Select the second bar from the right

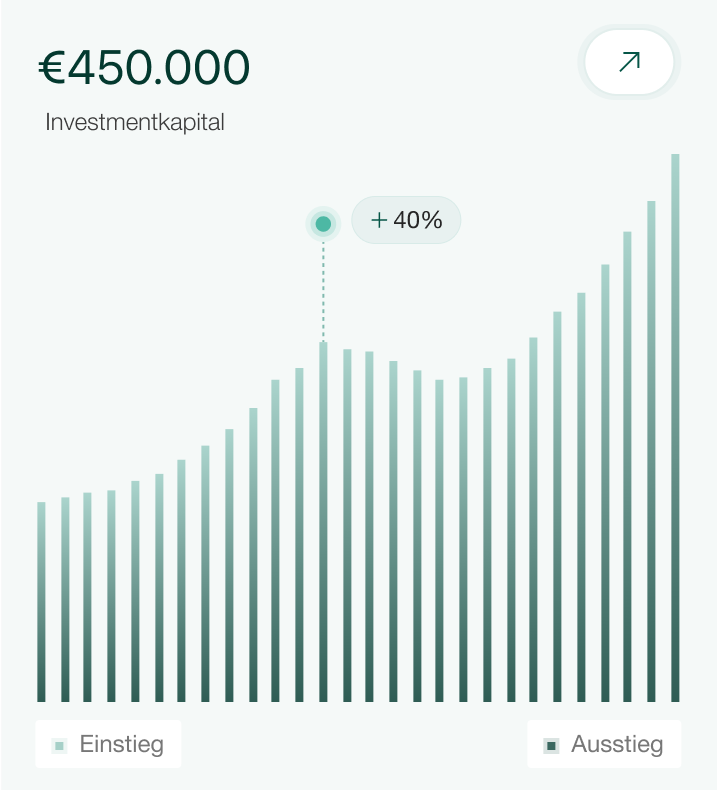click(651, 450)
